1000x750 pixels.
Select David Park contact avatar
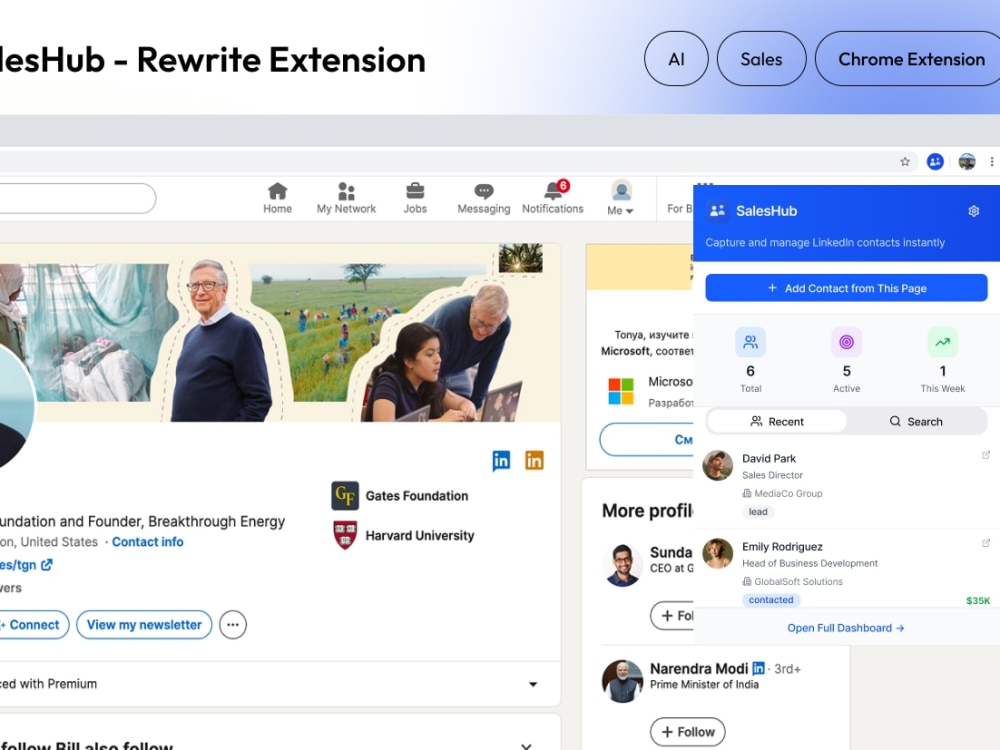click(717, 466)
